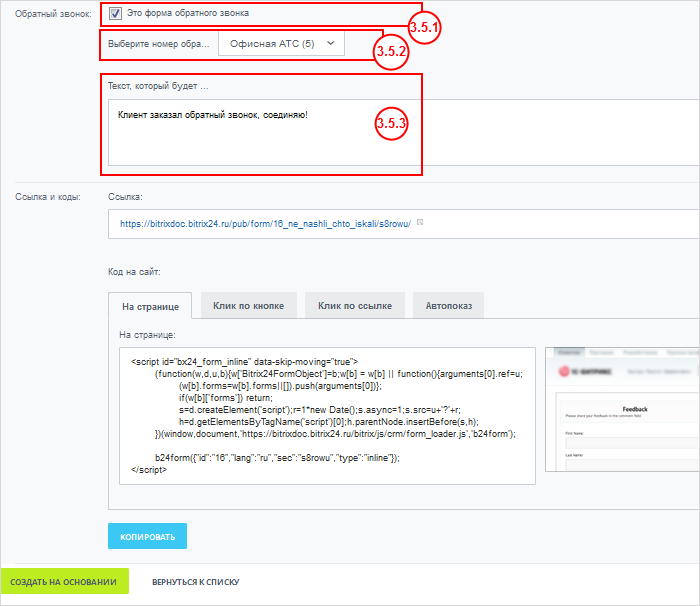Click inside the script code box
Image resolution: width=700 pixels, height=606 pixels.
click(327, 416)
